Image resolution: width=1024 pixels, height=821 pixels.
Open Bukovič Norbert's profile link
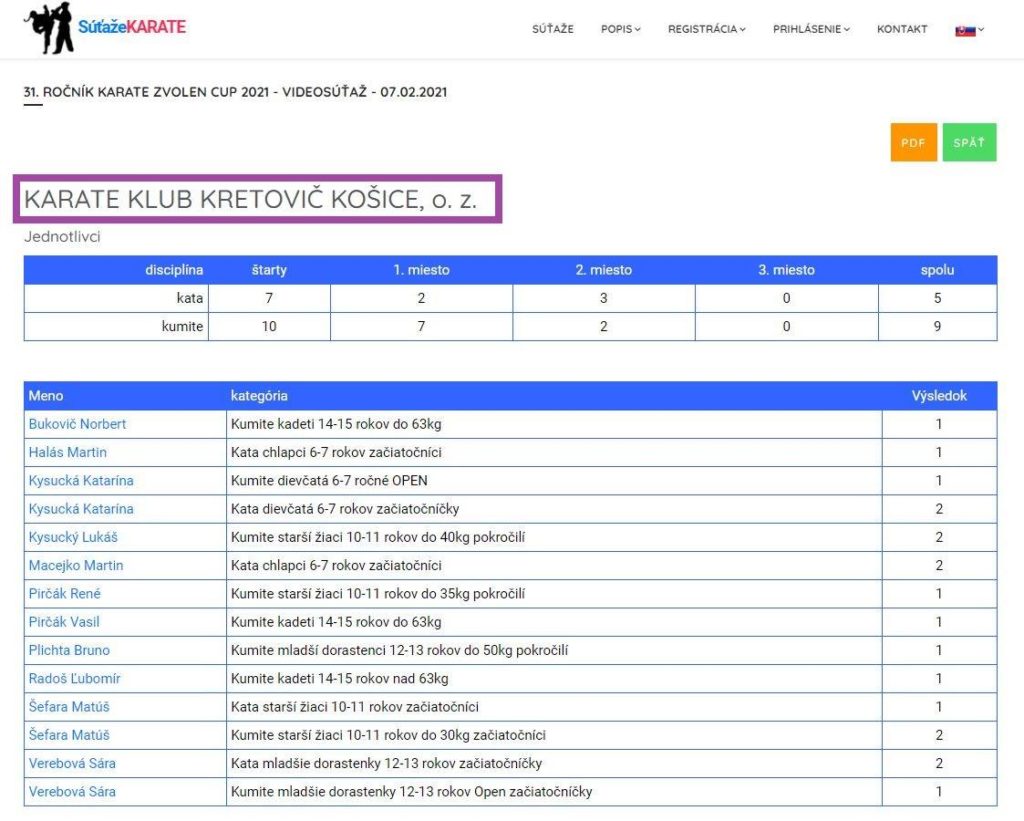(77, 424)
